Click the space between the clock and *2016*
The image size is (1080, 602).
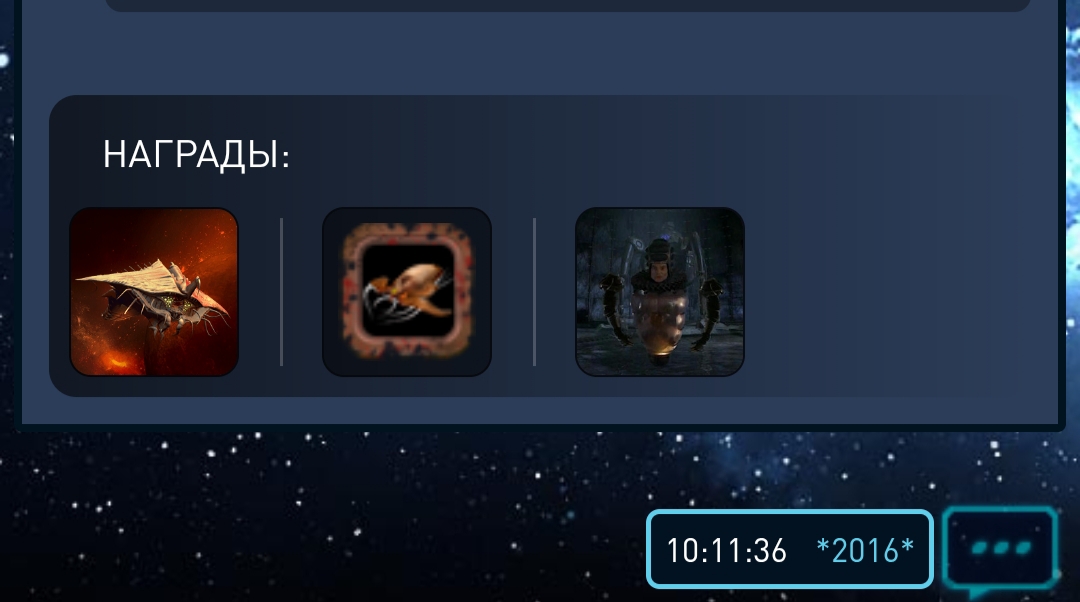(802, 550)
